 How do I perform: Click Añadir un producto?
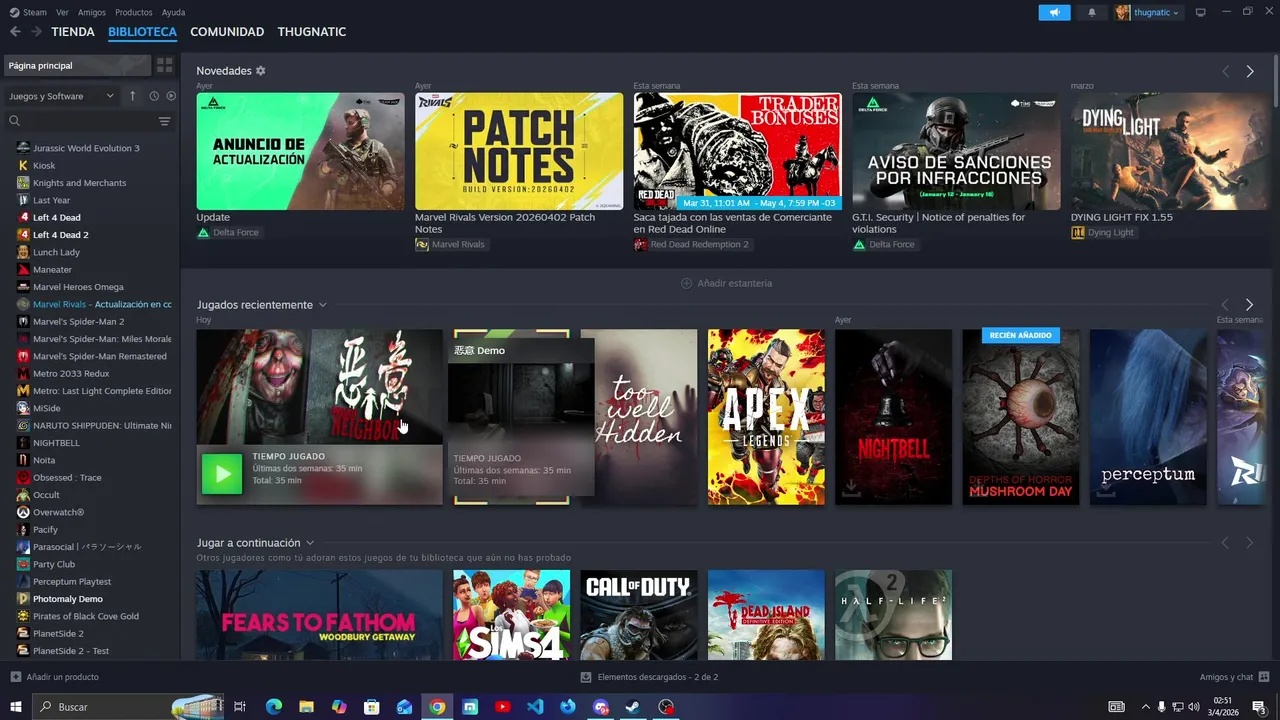click(55, 677)
